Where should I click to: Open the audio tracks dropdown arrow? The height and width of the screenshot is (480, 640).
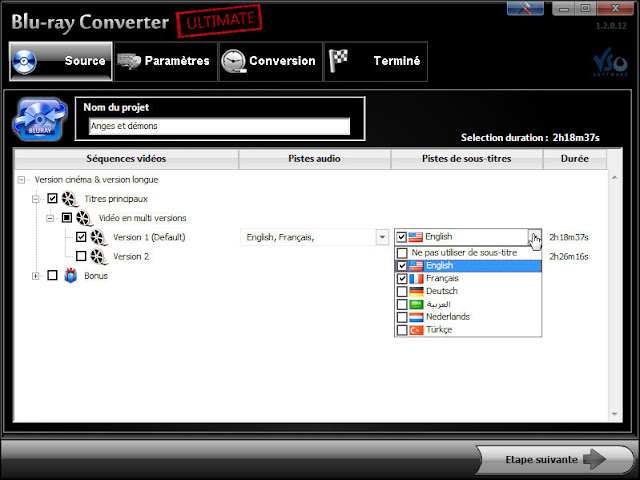[382, 237]
